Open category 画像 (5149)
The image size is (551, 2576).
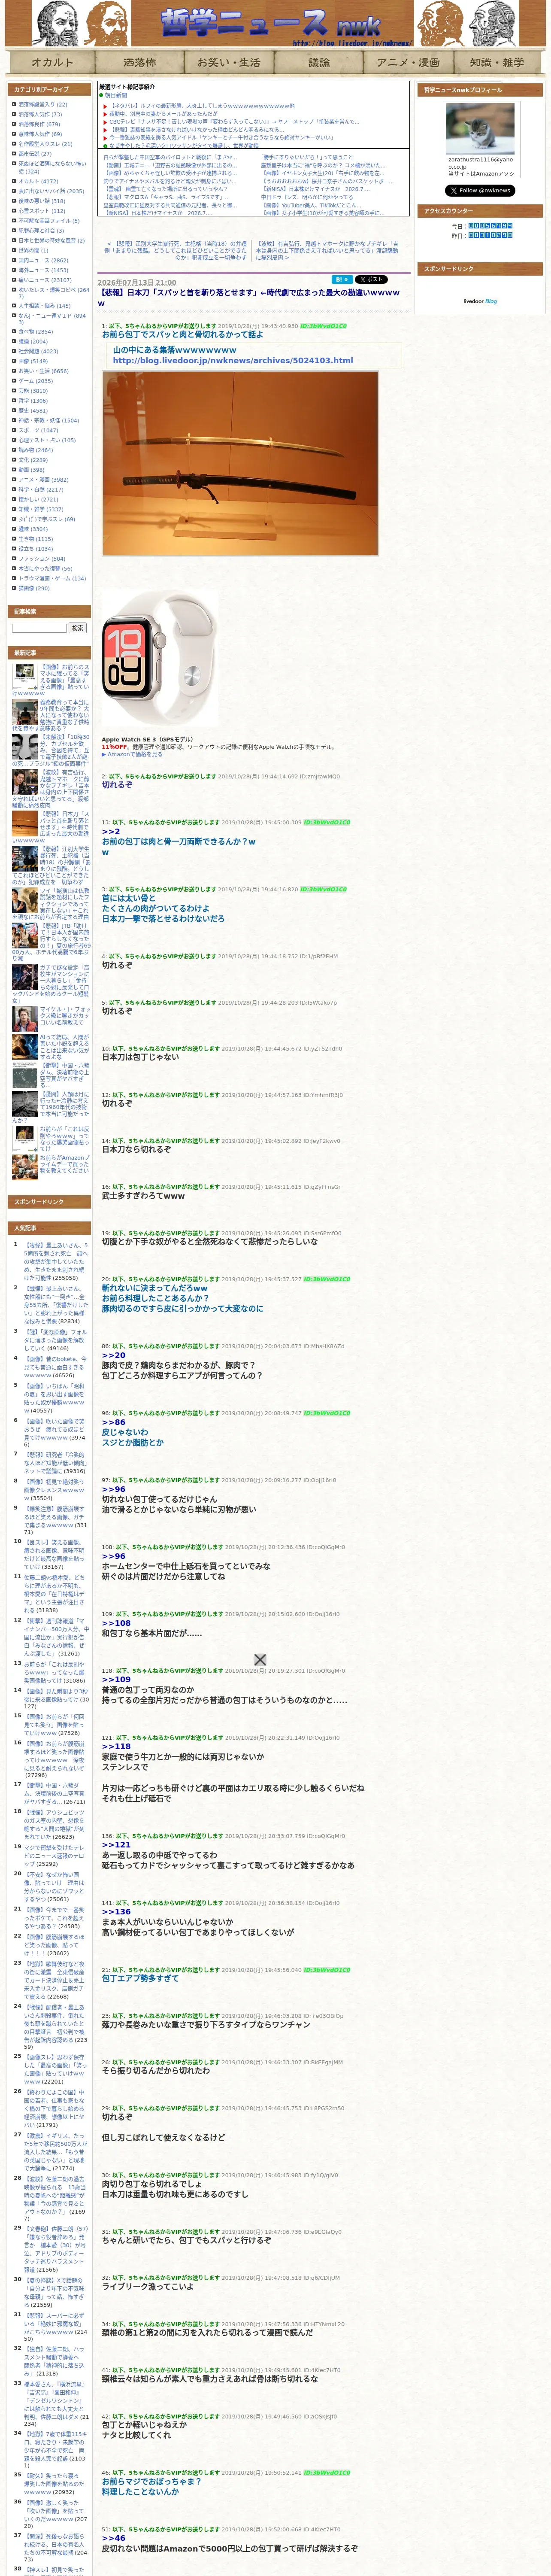[32, 361]
